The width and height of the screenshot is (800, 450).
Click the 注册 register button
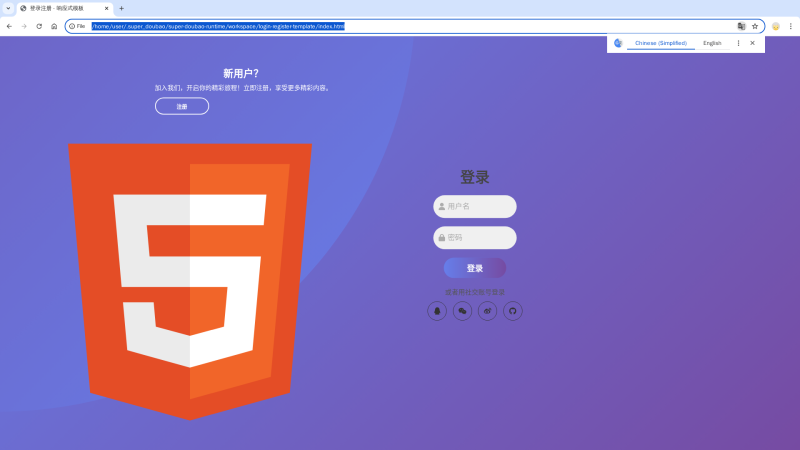click(182, 106)
